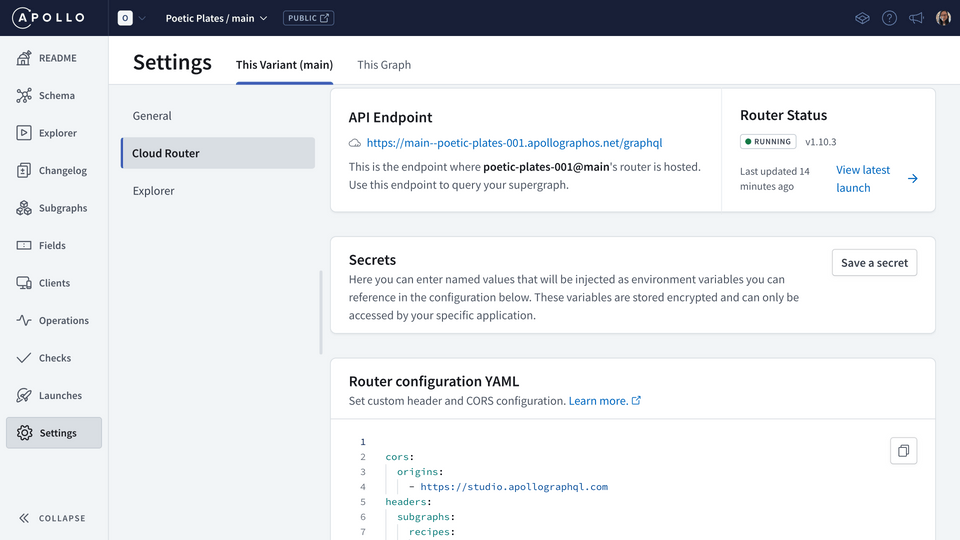Click the cors: line in YAML editor
The height and width of the screenshot is (540, 960).
[x=400, y=457]
